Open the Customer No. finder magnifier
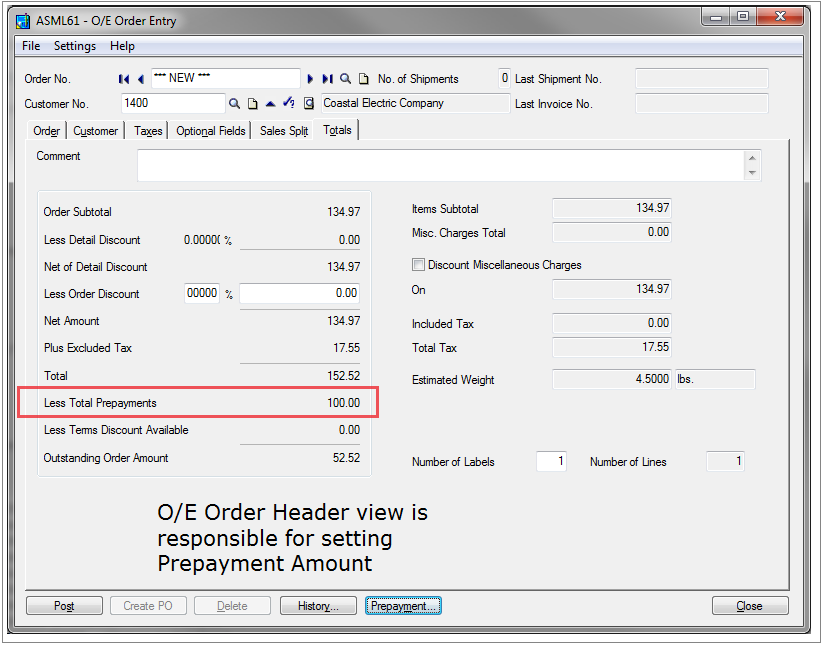The height and width of the screenshot is (648, 828). click(235, 103)
